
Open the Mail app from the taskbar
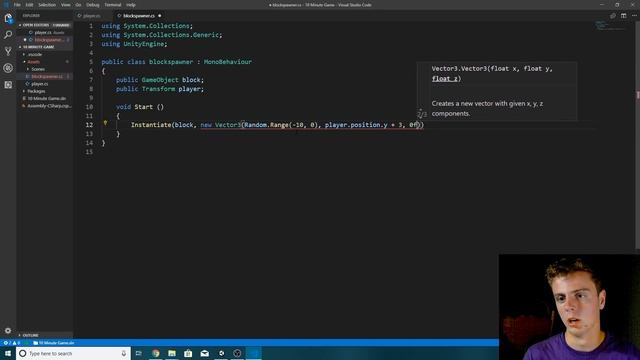coord(204,353)
